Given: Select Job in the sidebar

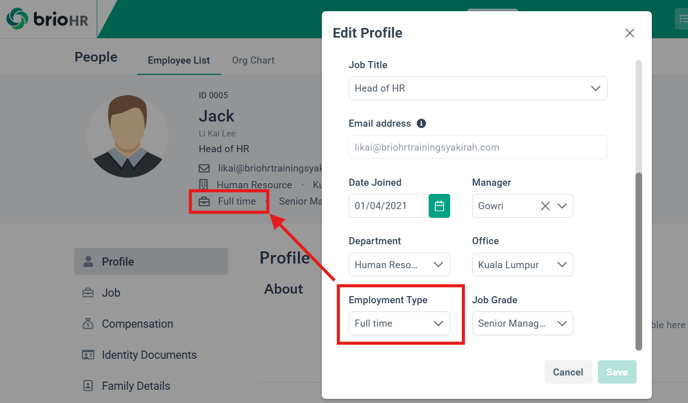Looking at the screenshot, I should point(111,293).
